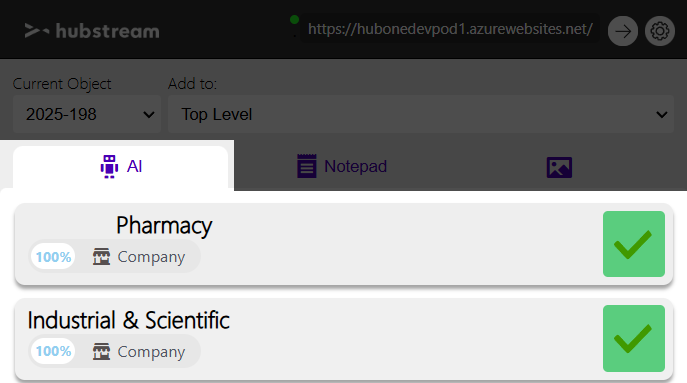Click the Pharmacy 100% confidence badge
687x383 pixels.
53,257
